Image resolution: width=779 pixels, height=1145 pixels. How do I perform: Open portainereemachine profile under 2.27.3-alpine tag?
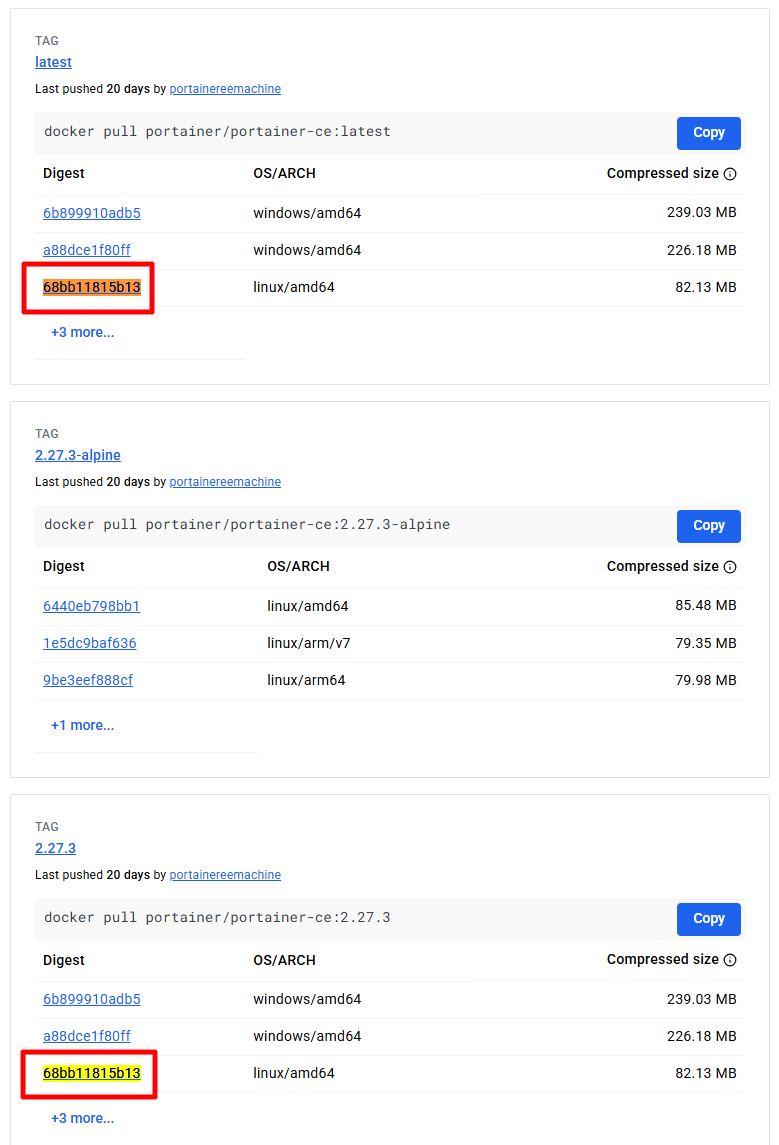pyautogui.click(x=225, y=482)
